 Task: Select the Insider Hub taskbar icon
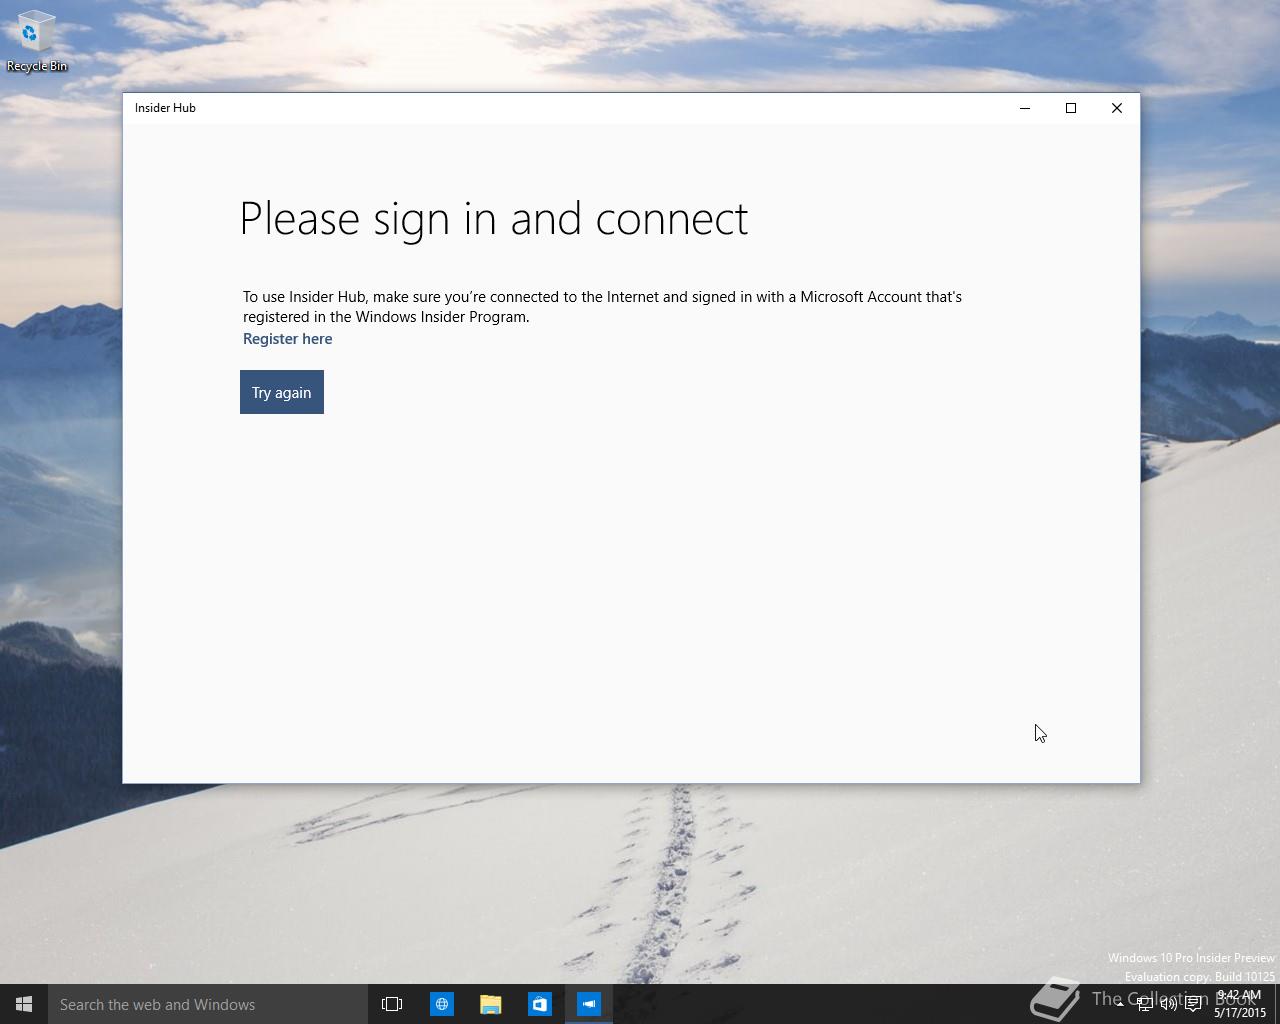click(589, 1004)
